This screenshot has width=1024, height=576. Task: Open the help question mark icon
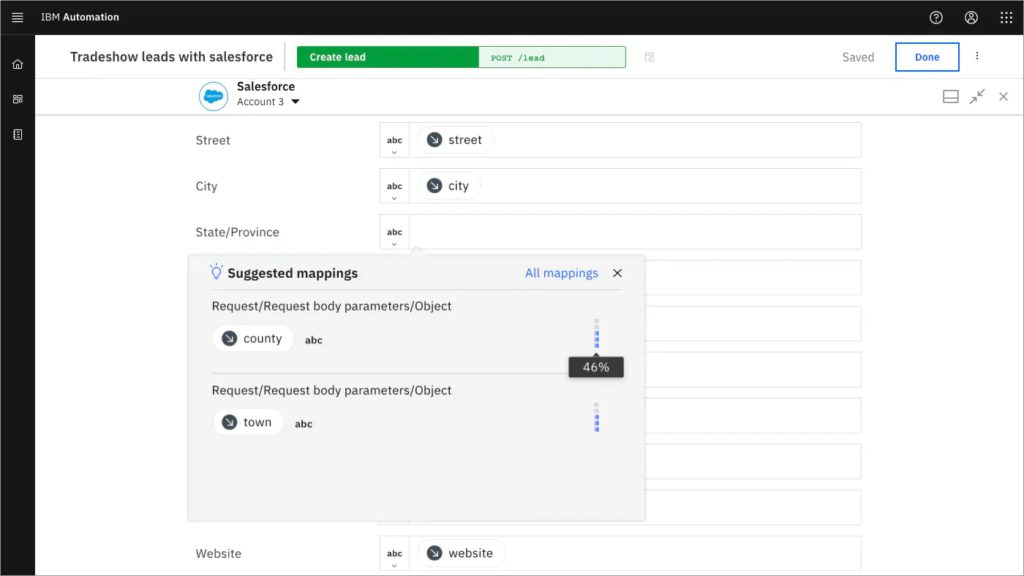[936, 18]
